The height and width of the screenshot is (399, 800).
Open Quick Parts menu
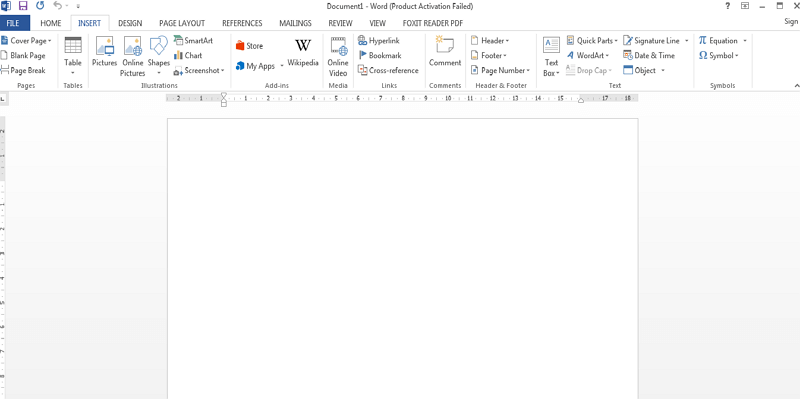[592, 41]
